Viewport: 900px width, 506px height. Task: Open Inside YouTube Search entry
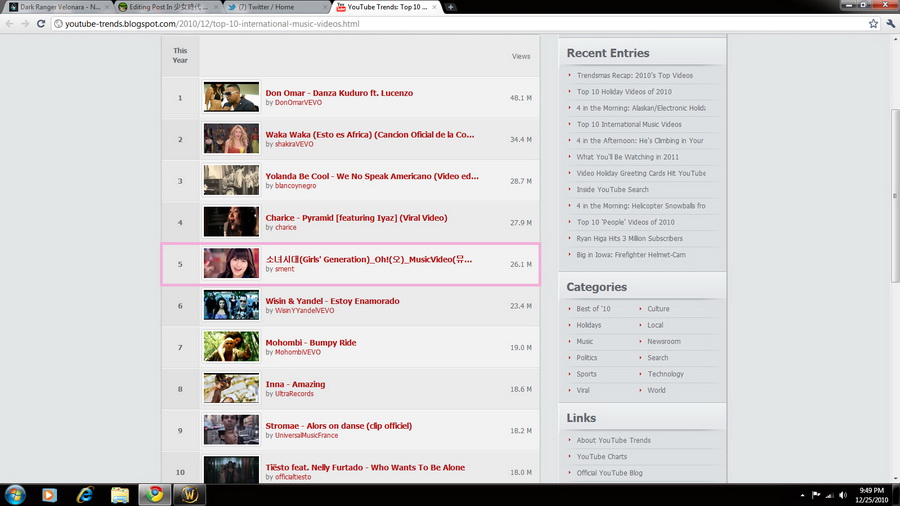point(612,189)
